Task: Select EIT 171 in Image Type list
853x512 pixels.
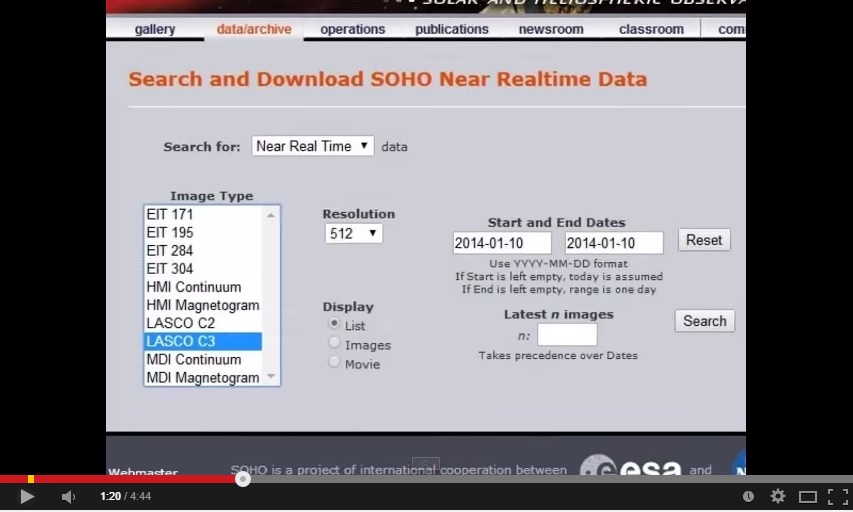Action: 203,214
